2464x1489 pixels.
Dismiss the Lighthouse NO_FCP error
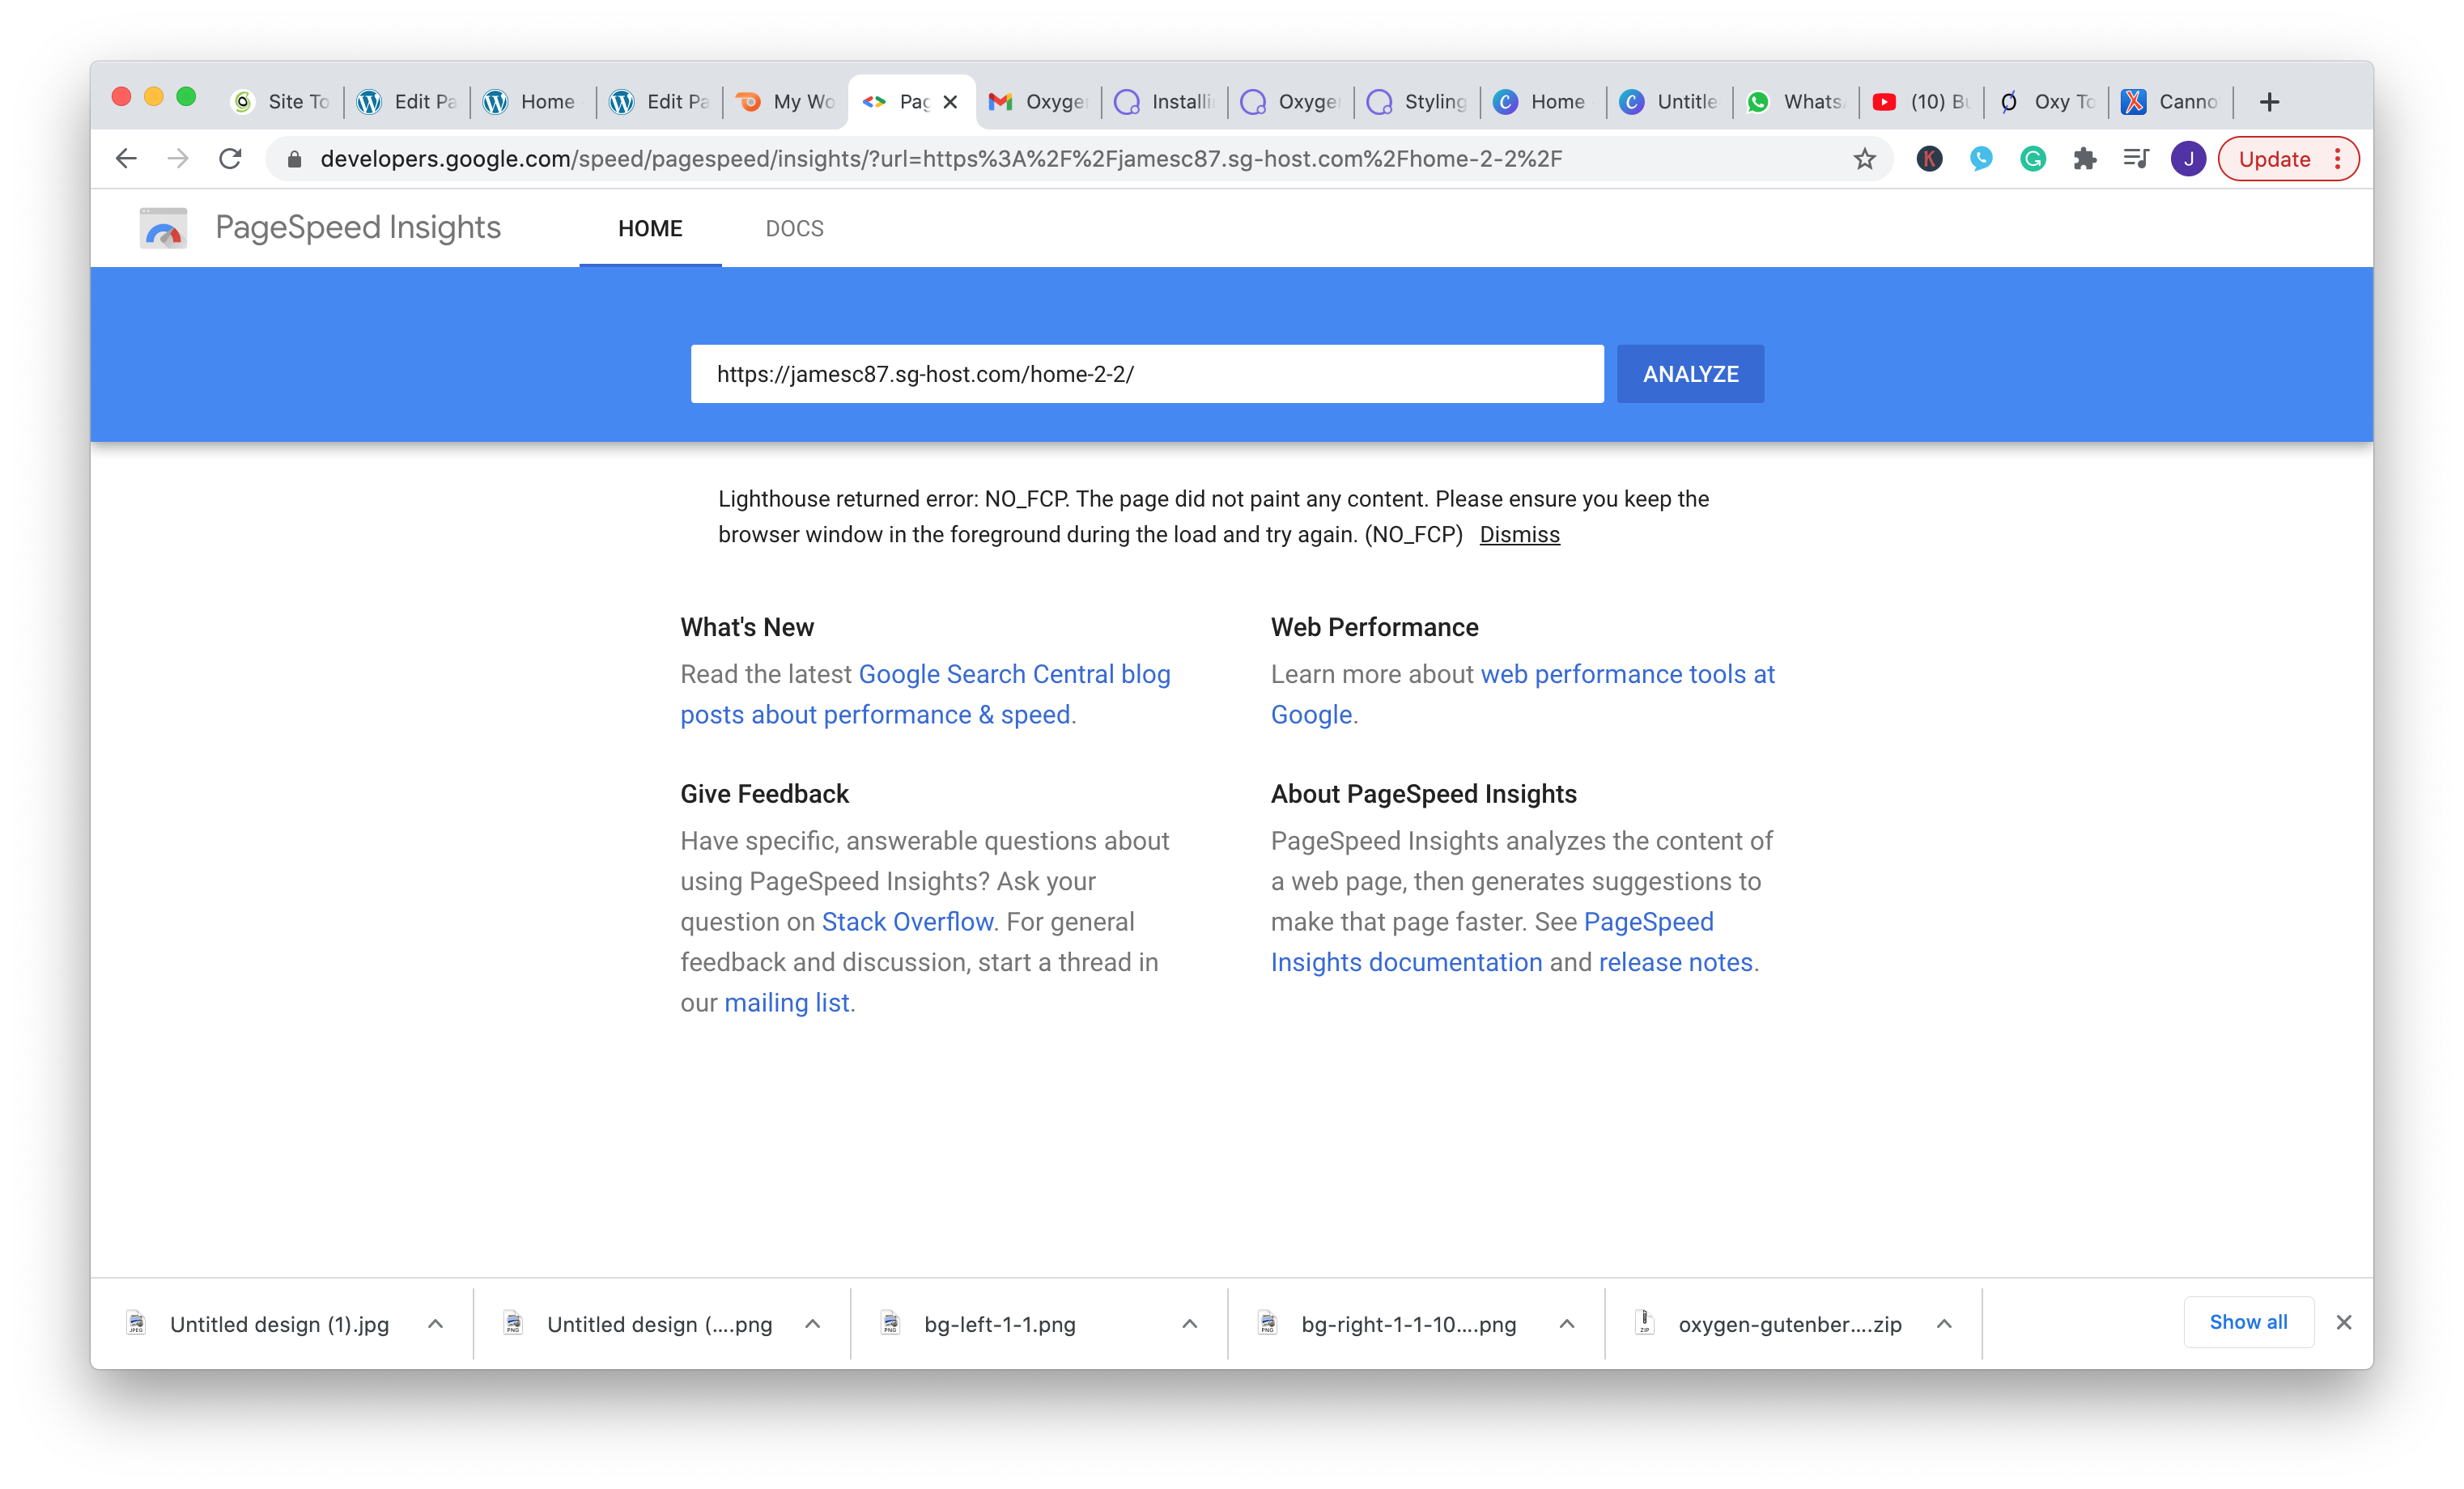point(1519,534)
